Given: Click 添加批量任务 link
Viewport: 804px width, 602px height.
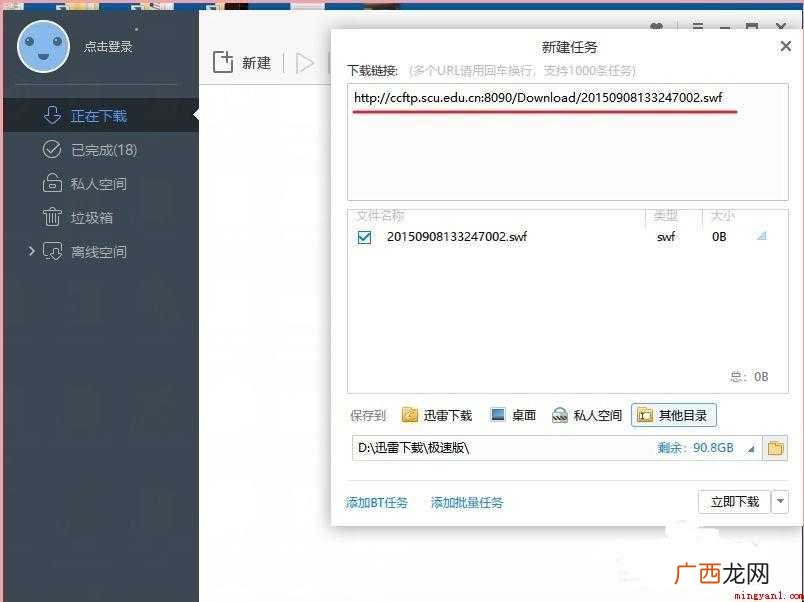Looking at the screenshot, I should click(x=467, y=503).
